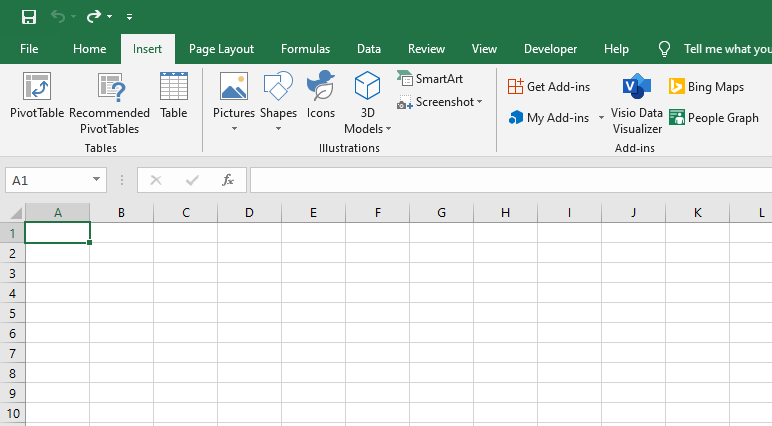This screenshot has width=772, height=426.
Task: Click the Bing Maps add-in
Action: coord(706,87)
